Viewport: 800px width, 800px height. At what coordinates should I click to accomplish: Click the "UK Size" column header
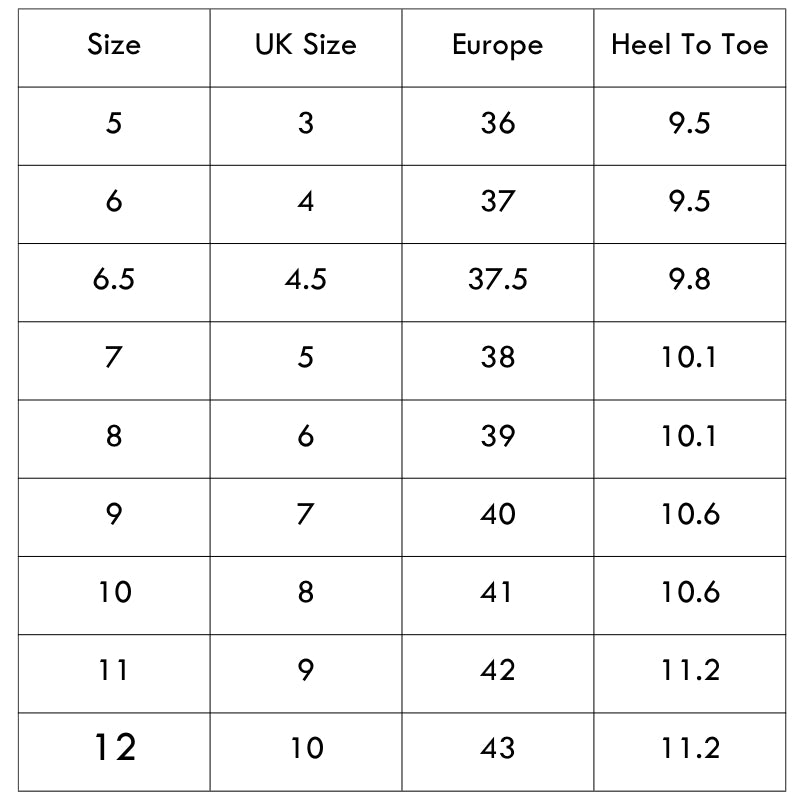[305, 45]
